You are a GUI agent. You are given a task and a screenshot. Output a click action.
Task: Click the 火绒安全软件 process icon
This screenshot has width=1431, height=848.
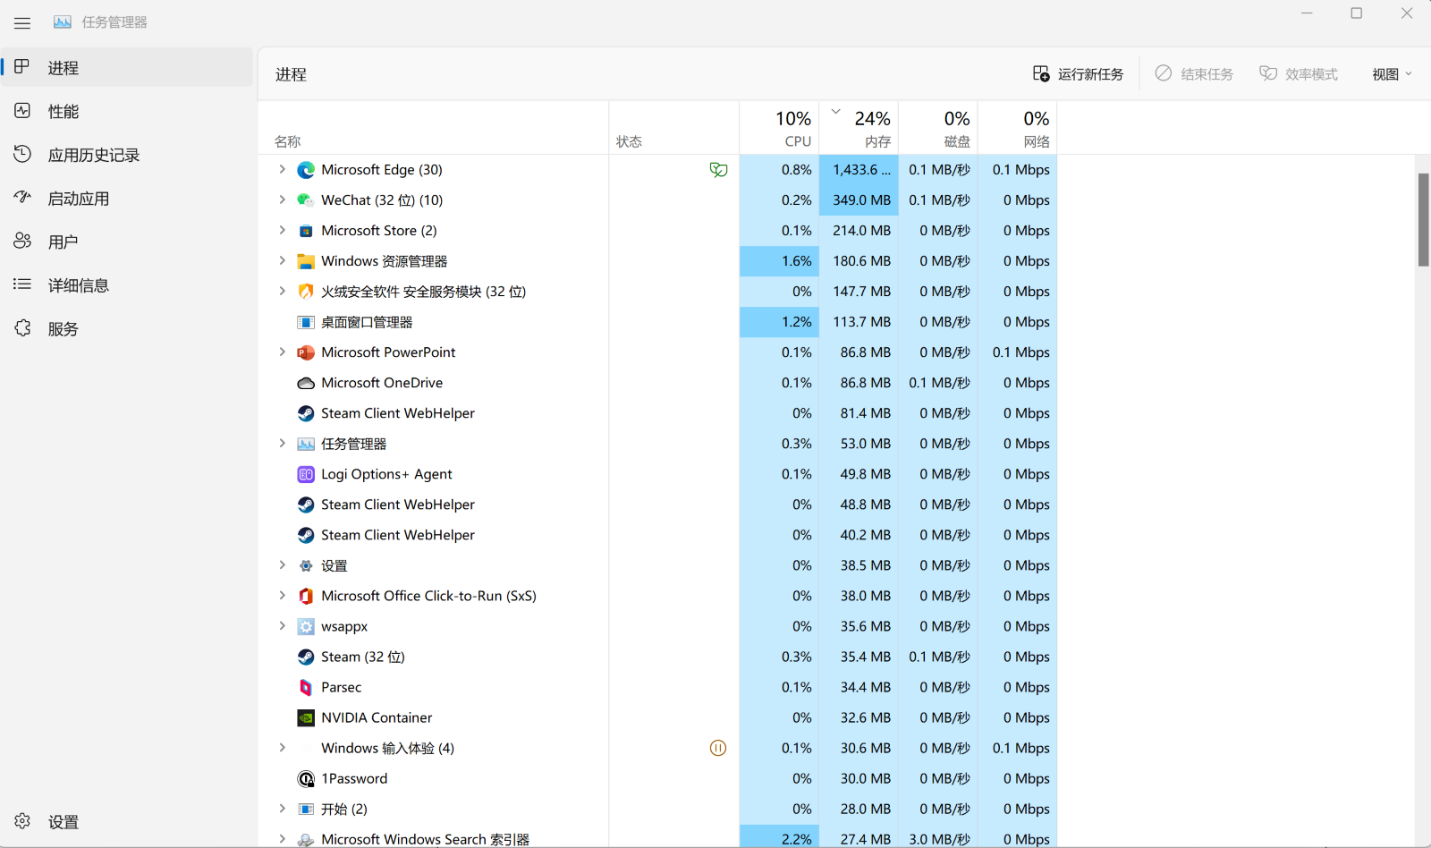tap(306, 292)
